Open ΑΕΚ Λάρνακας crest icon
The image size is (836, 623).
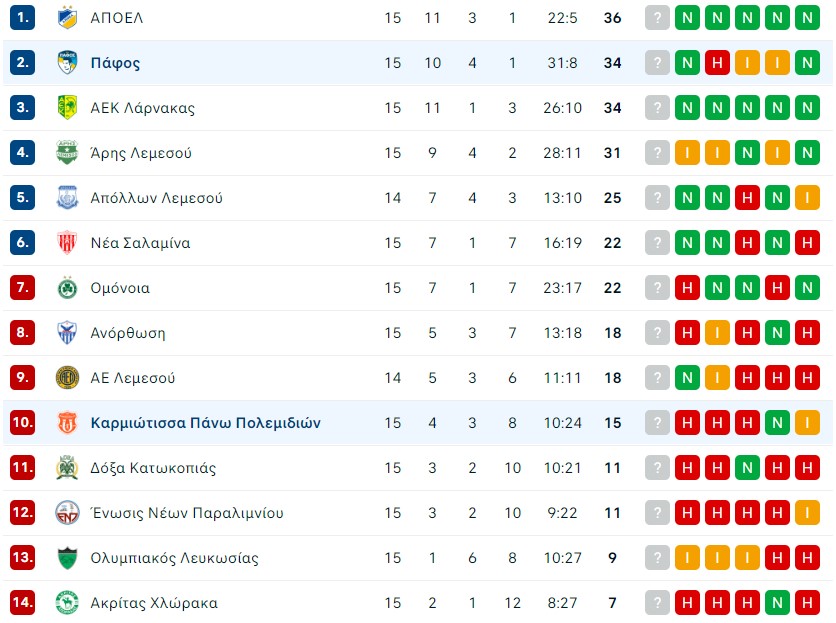click(x=67, y=107)
